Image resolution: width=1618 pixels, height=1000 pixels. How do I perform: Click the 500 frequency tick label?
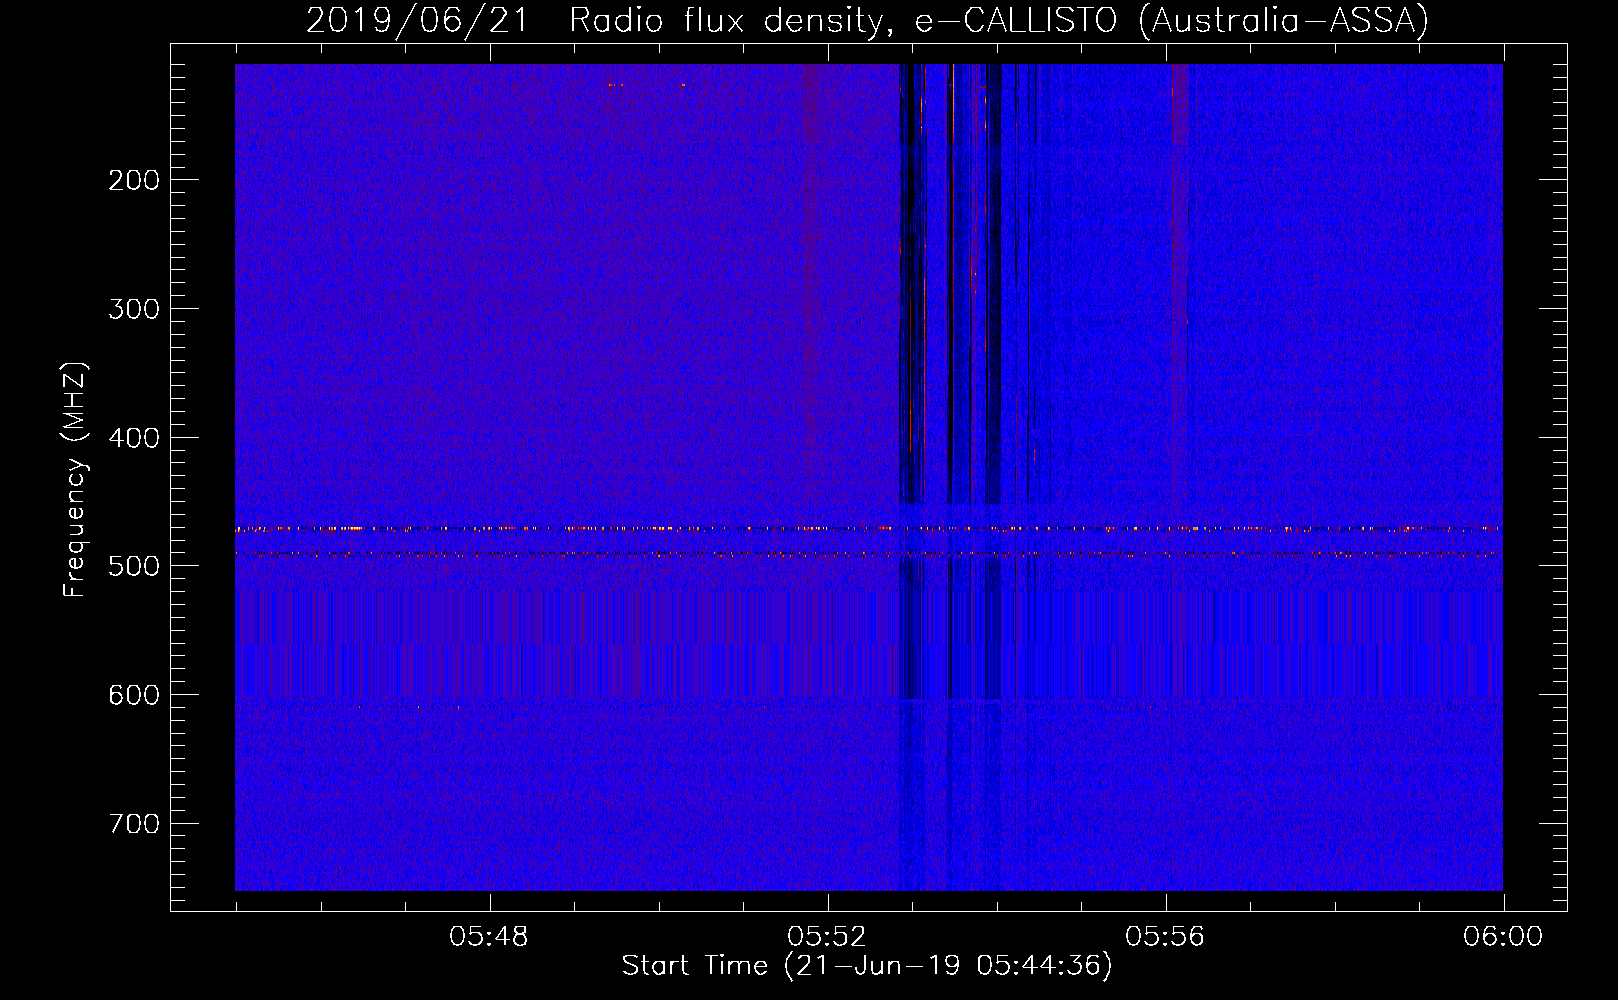pyautogui.click(x=134, y=566)
